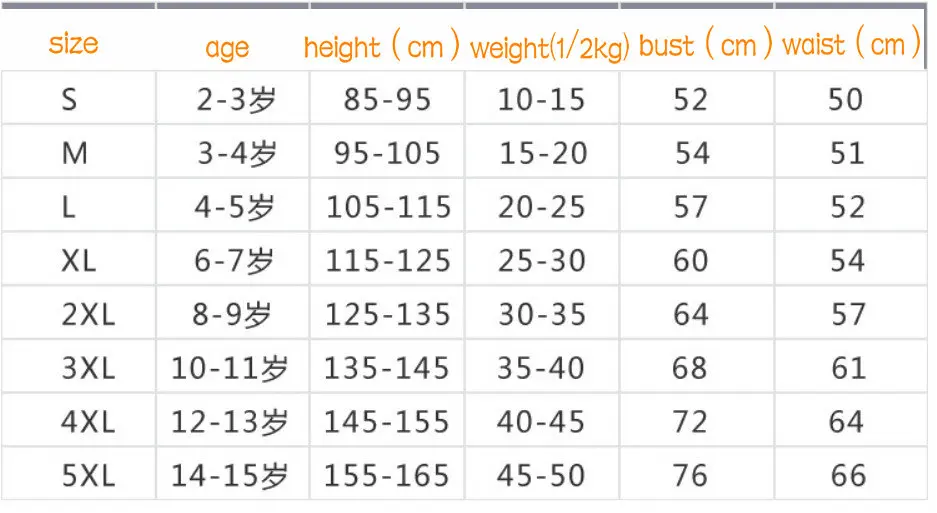Select the 'weight(1/2kg)' header
This screenshot has height=513, width=937.
550,48
